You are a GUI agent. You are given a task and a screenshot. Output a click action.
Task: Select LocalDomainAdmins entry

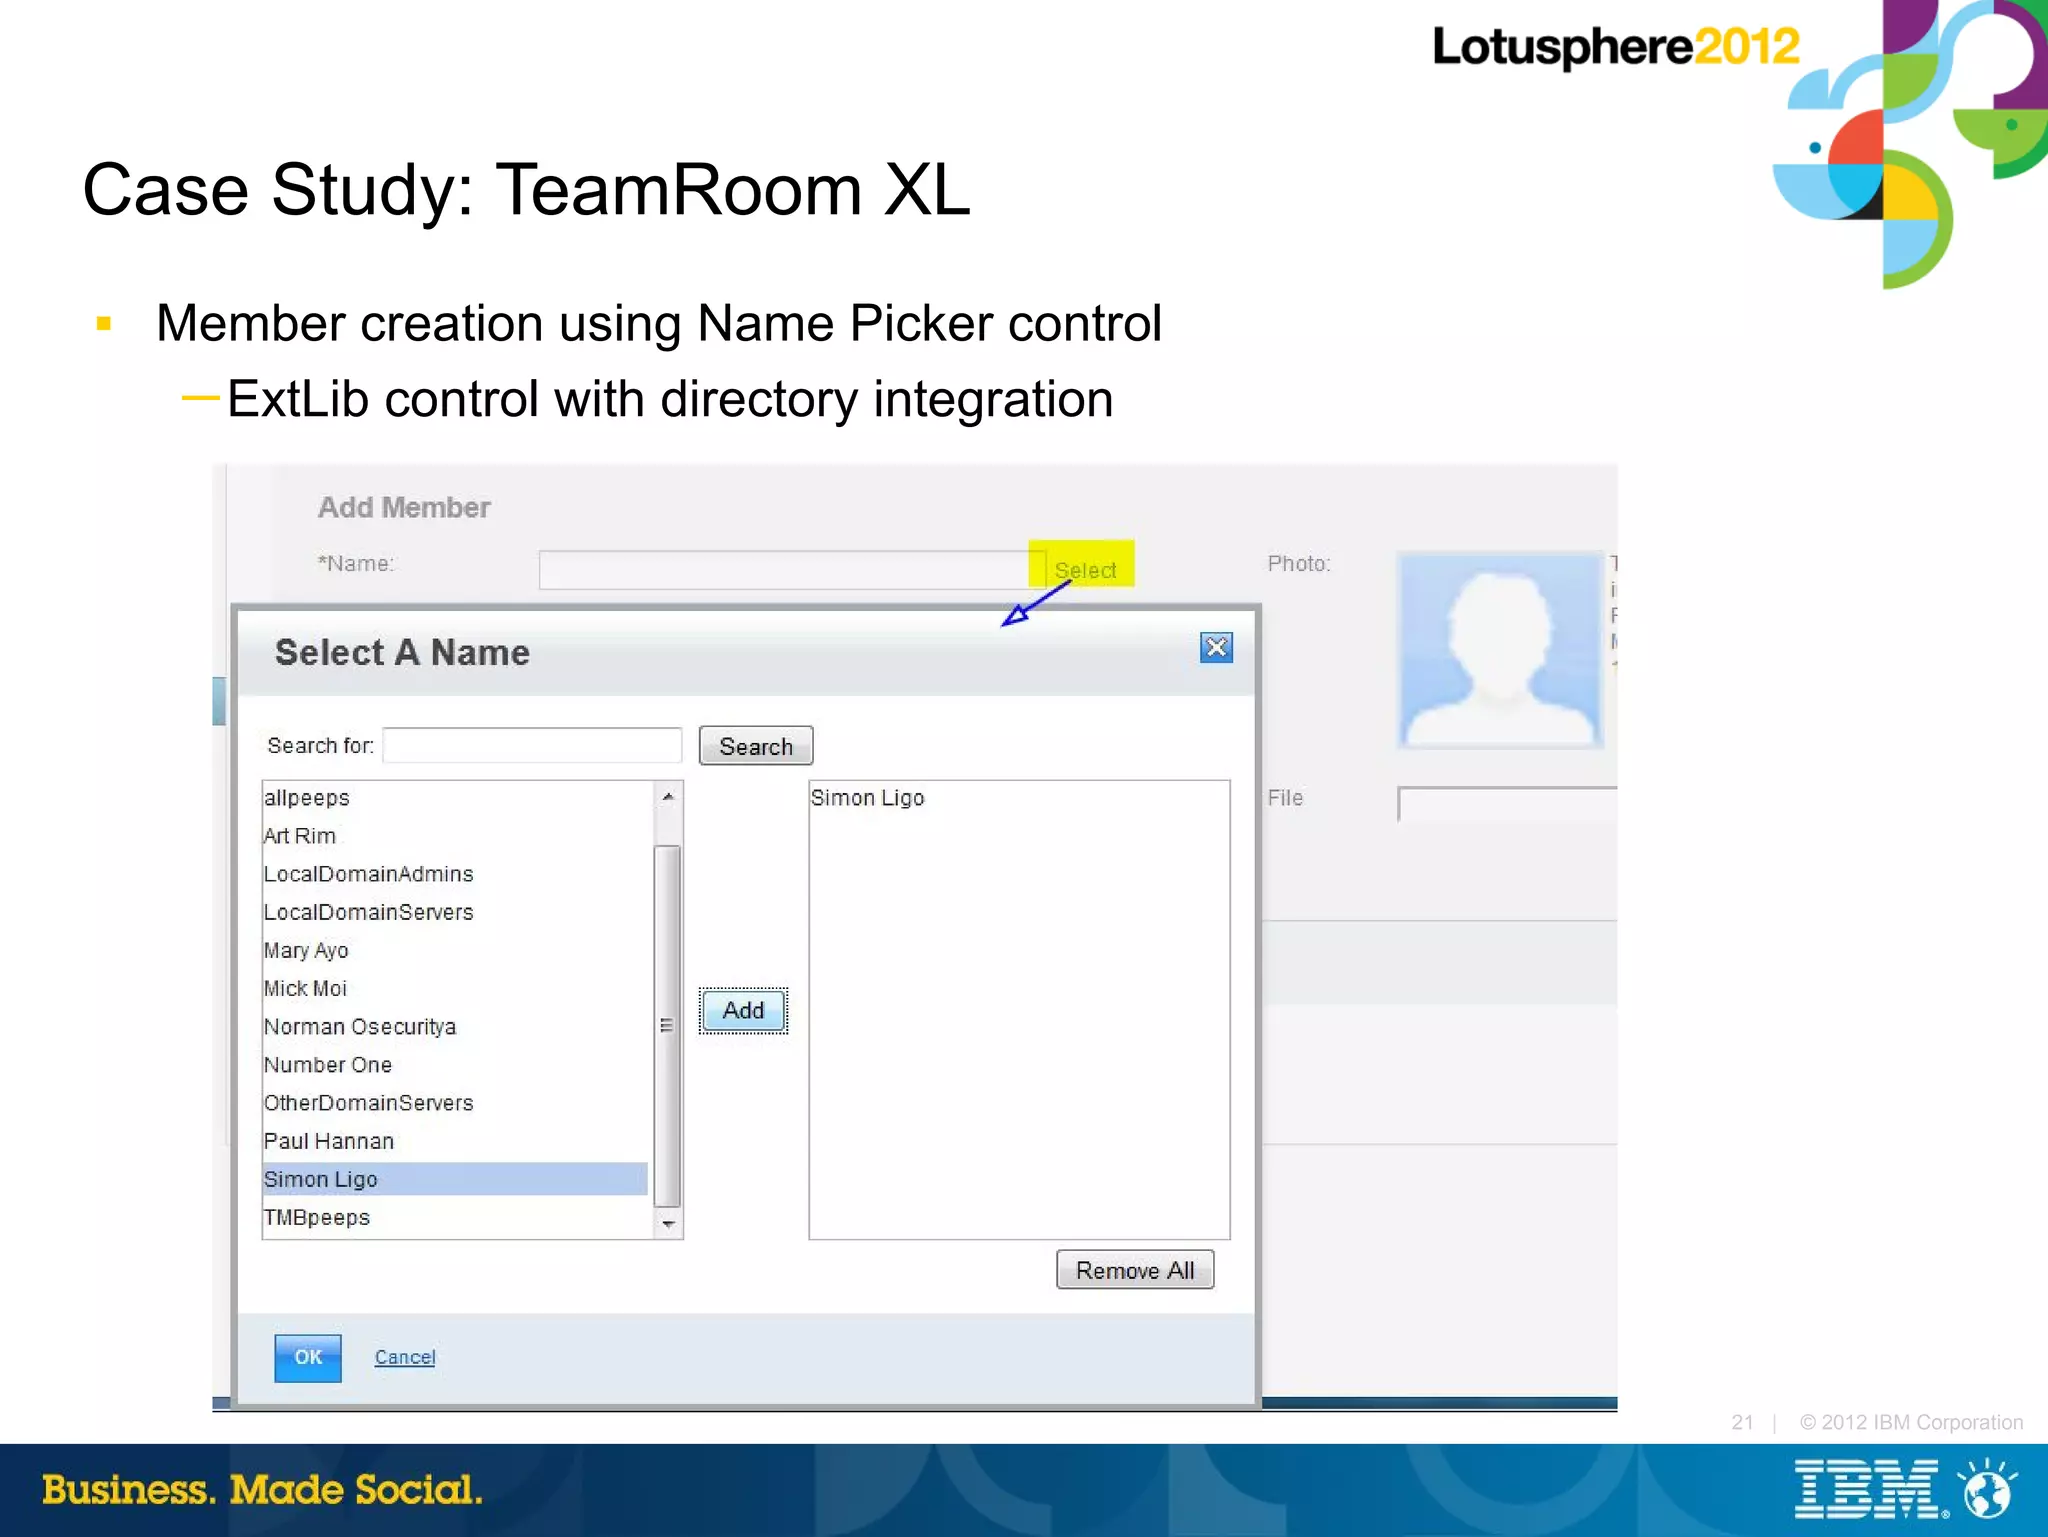(x=455, y=874)
